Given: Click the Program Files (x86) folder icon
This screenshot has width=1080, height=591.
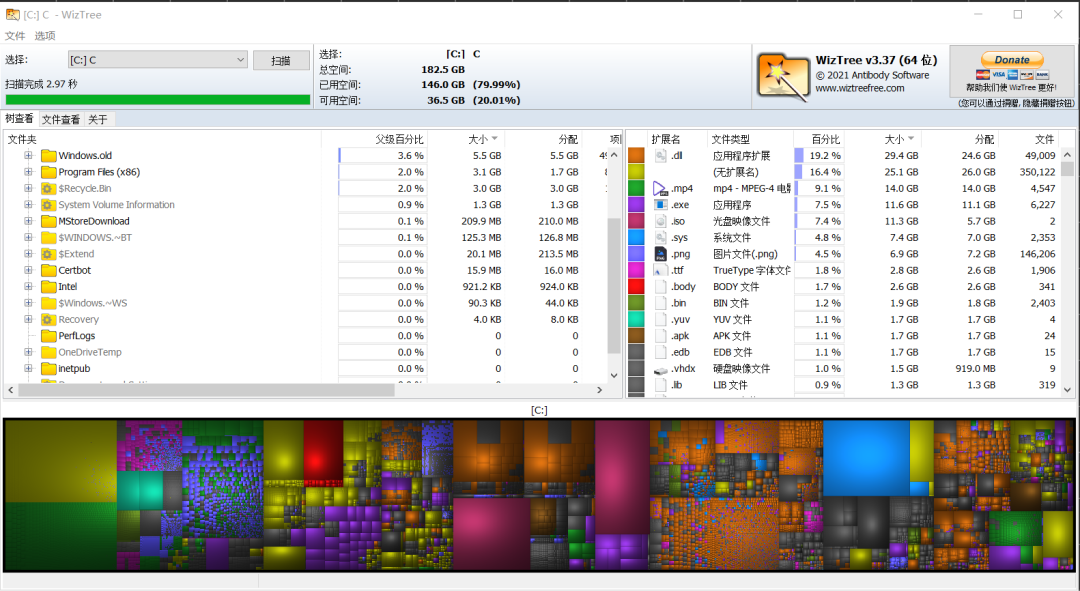Looking at the screenshot, I should click(x=48, y=172).
